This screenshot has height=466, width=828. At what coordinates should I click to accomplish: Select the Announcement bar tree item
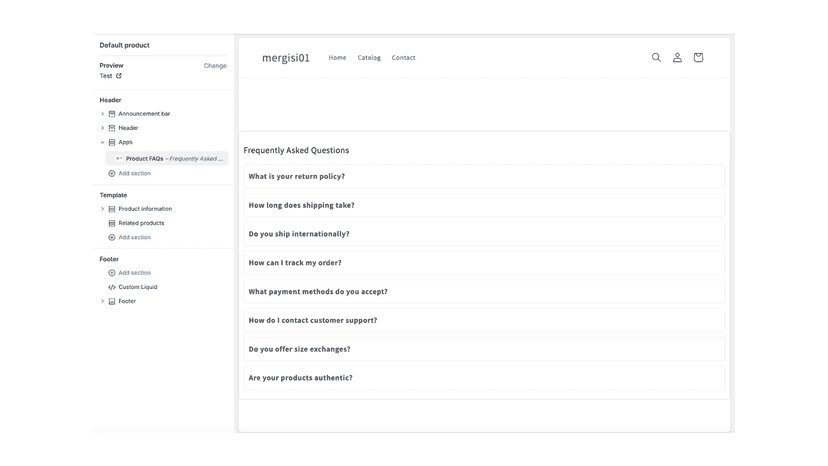144,114
